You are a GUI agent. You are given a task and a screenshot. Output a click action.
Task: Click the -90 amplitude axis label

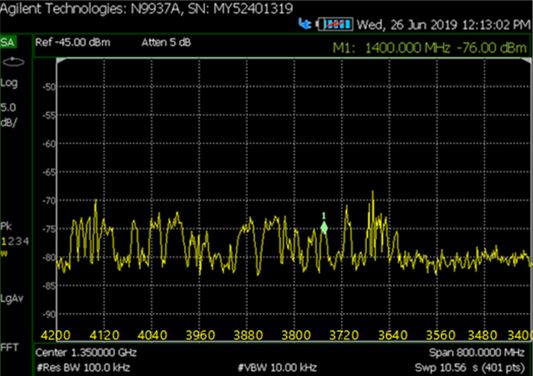coord(50,314)
